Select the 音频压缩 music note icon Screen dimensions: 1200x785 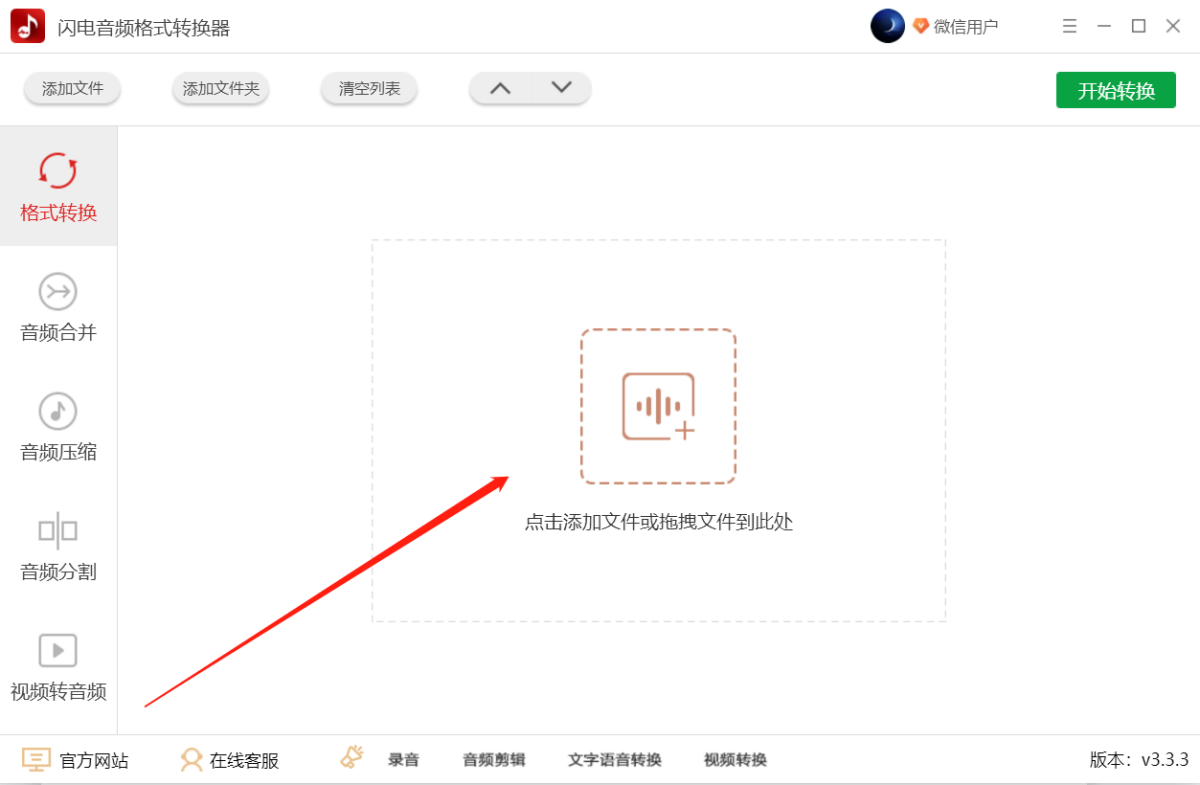pyautogui.click(x=58, y=411)
